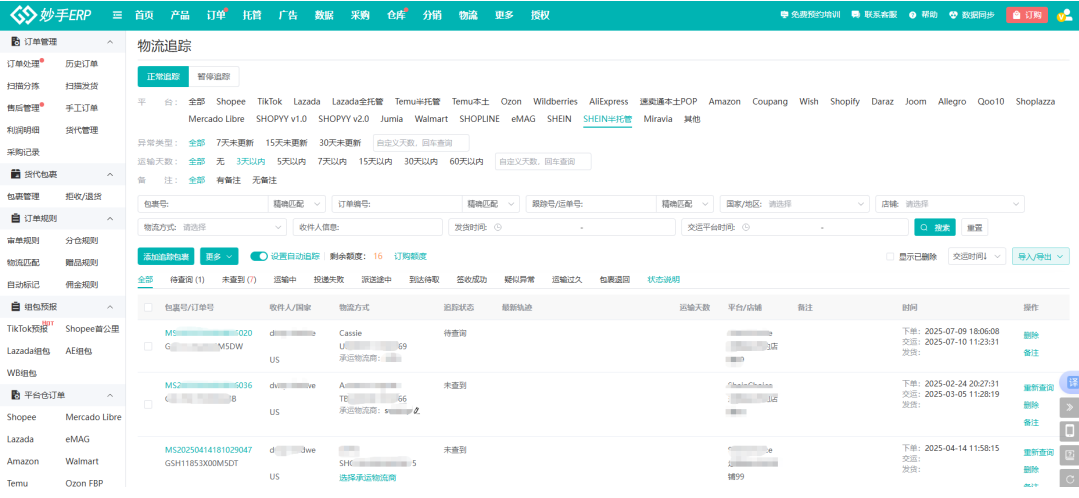Click the 货代包裹 section icon
The image size is (1079, 498).
[16, 174]
